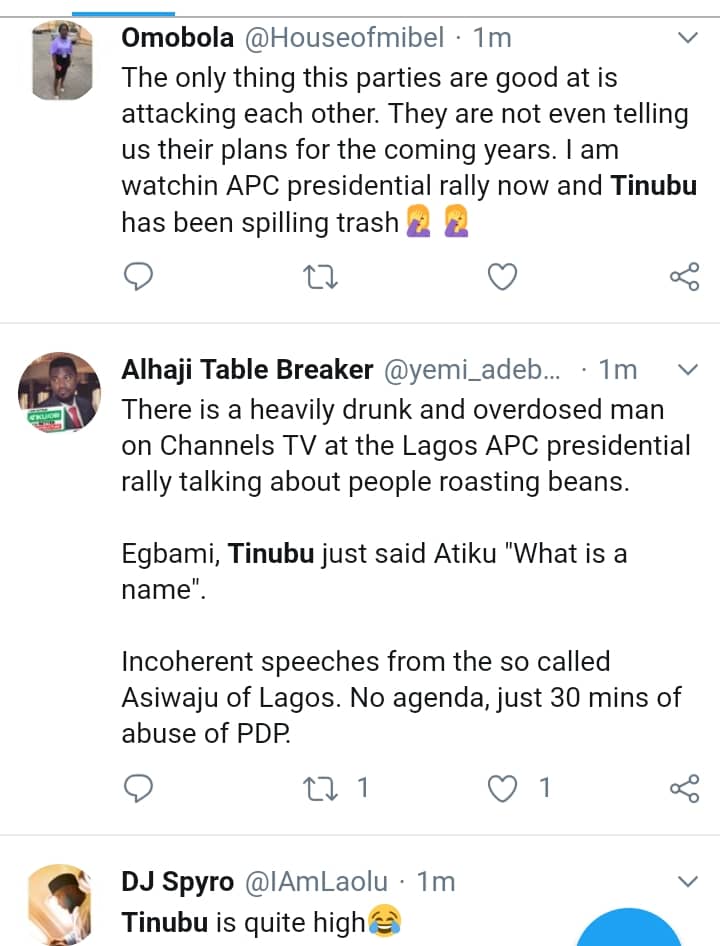
Task: Retweet Omobola's tweet about parties
Action: click(x=318, y=276)
